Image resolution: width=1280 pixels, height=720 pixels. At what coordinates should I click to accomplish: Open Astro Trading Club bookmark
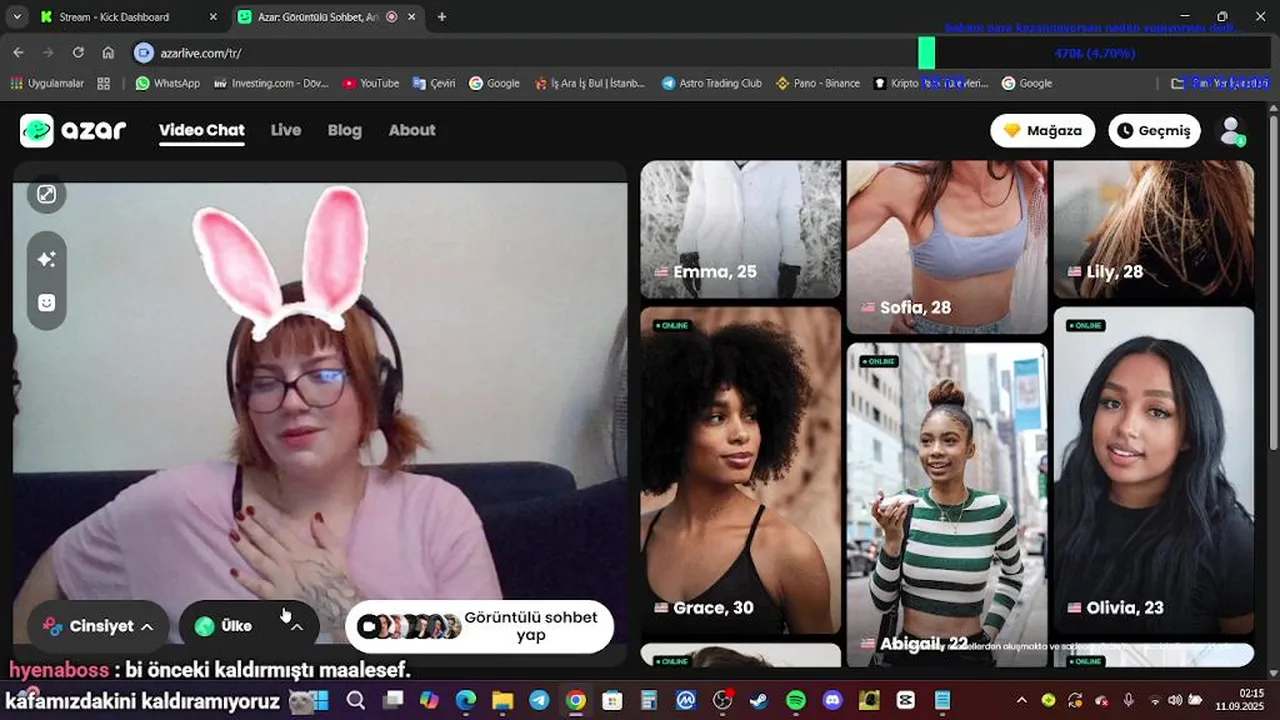(x=712, y=84)
